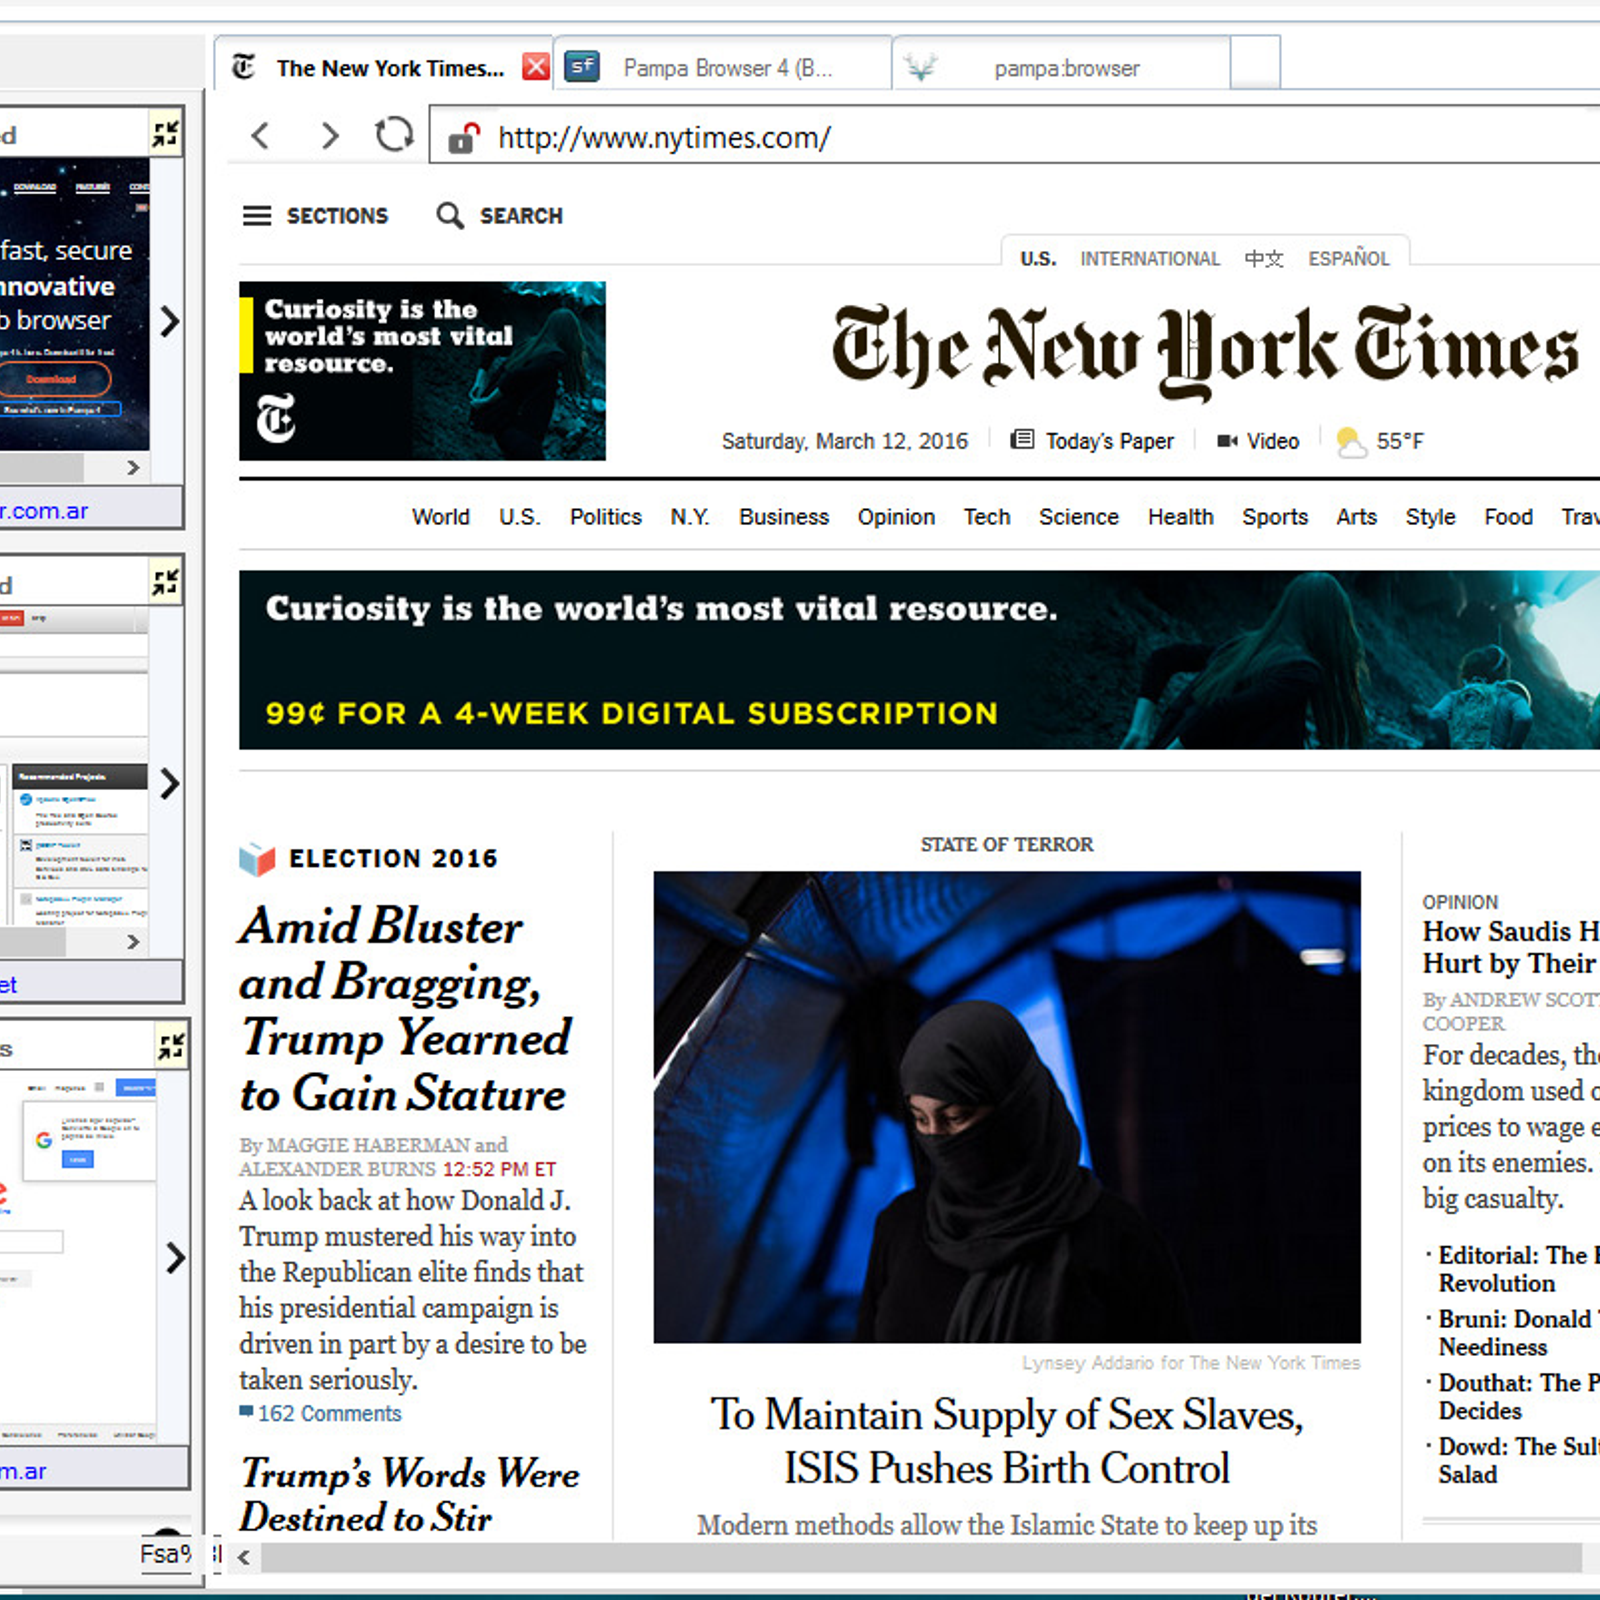Screen dimensions: 1600x1600
Task: Collapse the third sidebar page panel
Action: 172,1047
